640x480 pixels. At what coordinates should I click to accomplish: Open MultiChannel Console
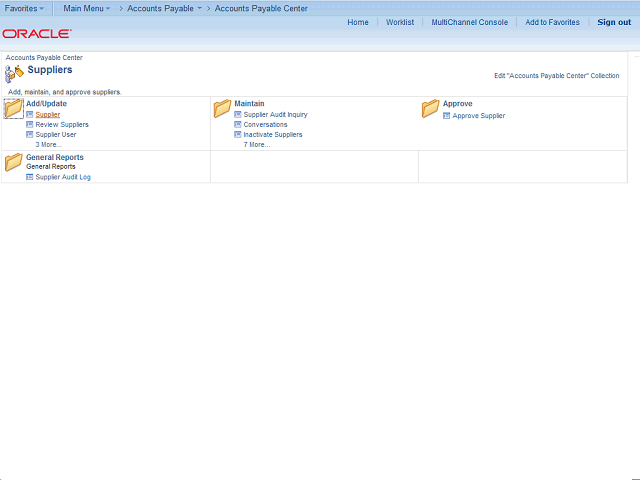[470, 22]
